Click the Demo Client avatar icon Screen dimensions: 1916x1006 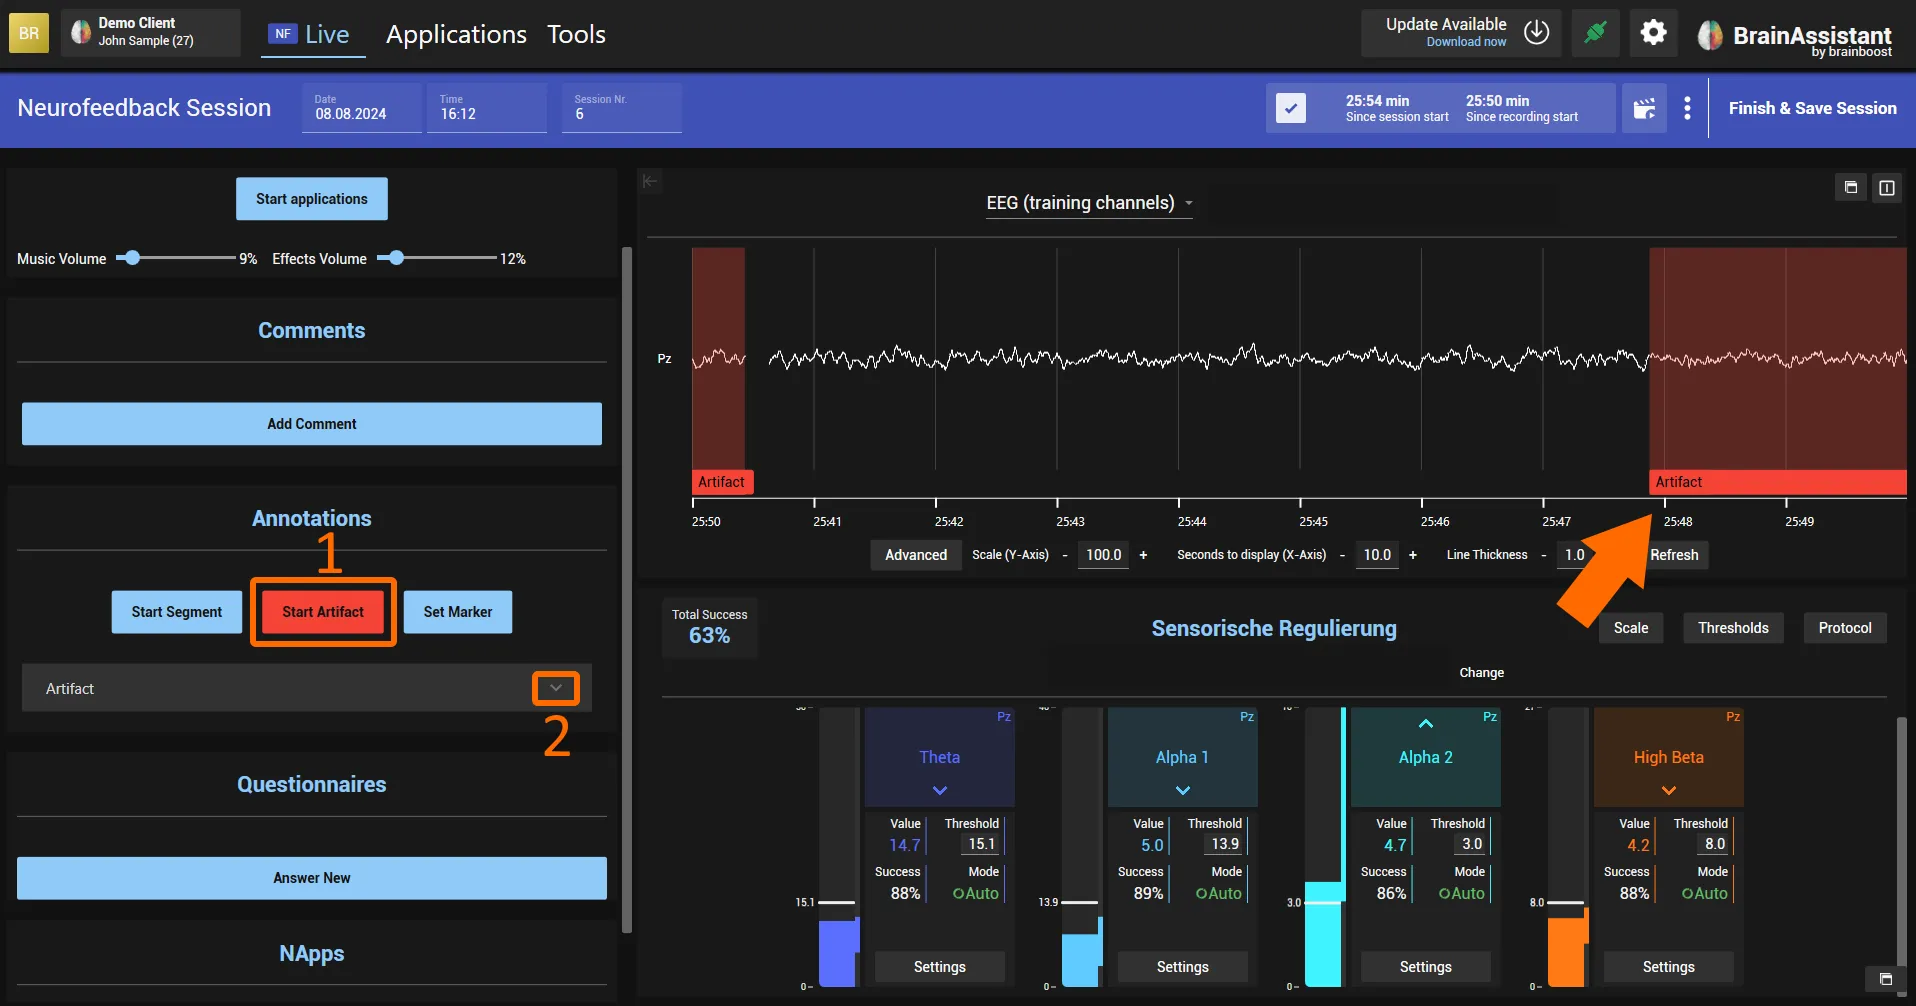(81, 33)
